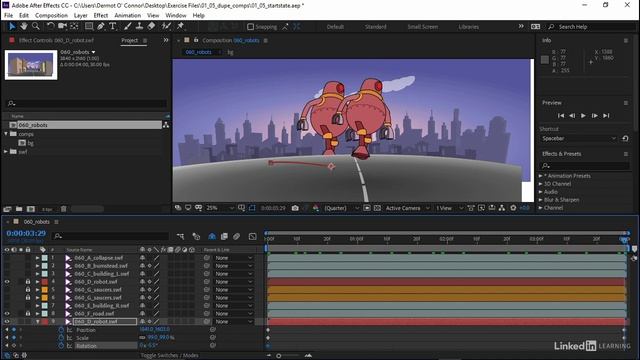Select the Pan Behind anchor point tool
Image resolution: width=640 pixels, height=360 pixels.
click(x=74, y=27)
